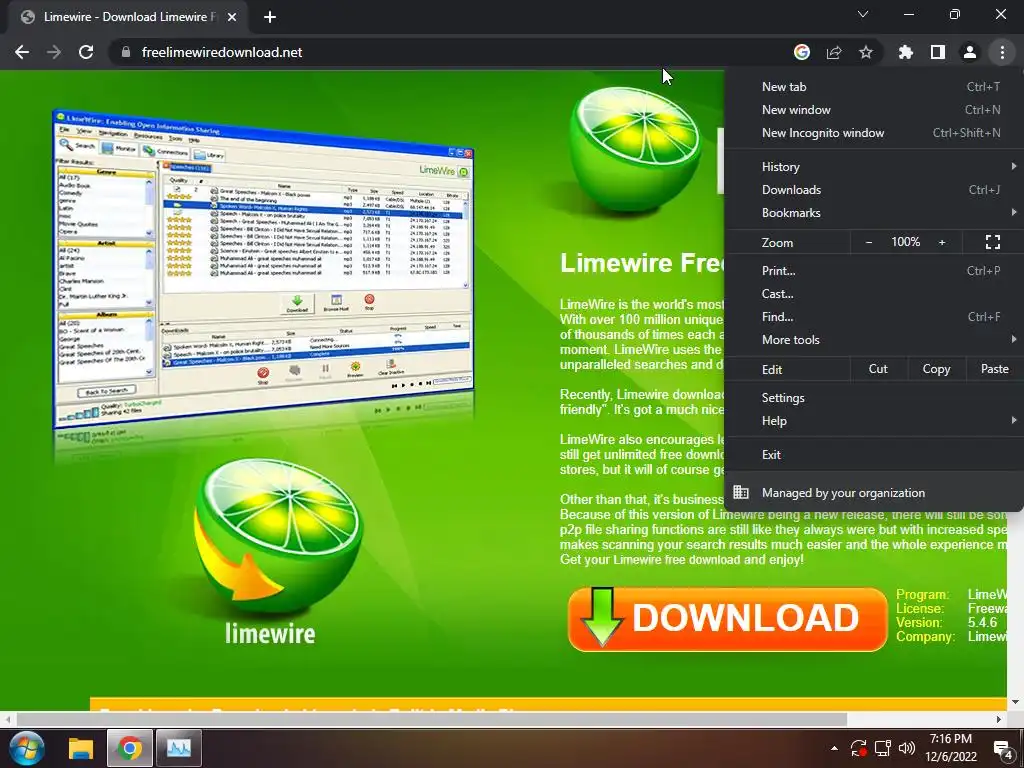Click Cut in the Edit row
This screenshot has height=768, width=1024.
tap(878, 369)
